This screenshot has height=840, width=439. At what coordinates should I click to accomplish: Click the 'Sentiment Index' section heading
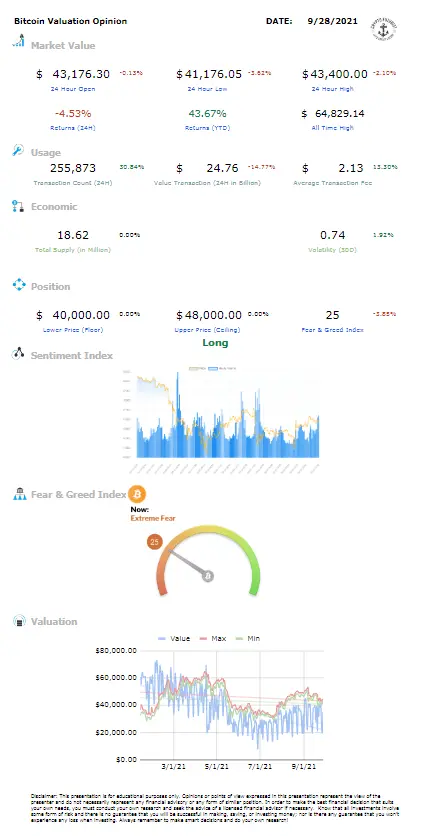72,355
